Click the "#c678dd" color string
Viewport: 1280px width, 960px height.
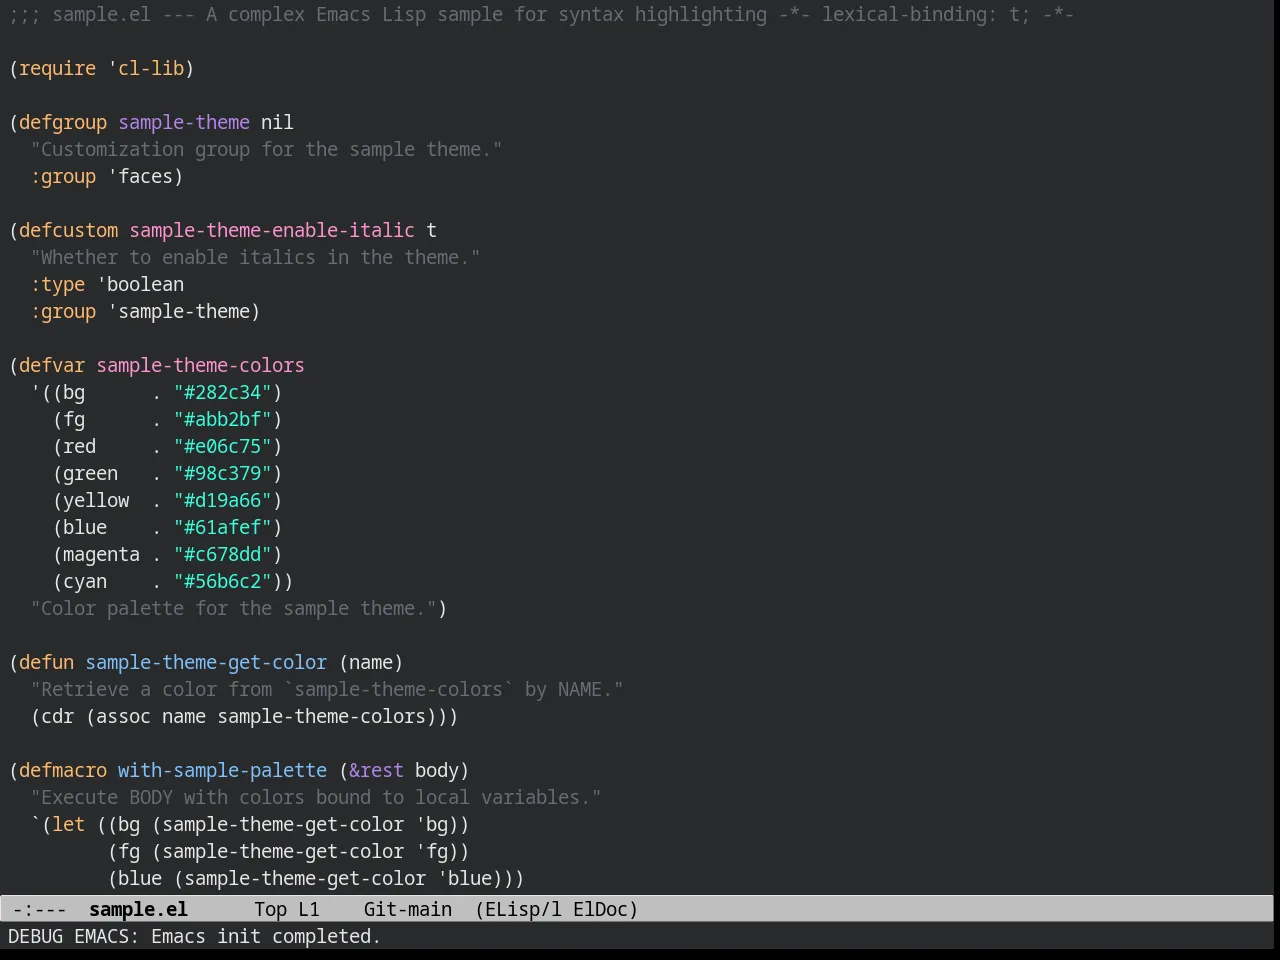pos(223,554)
